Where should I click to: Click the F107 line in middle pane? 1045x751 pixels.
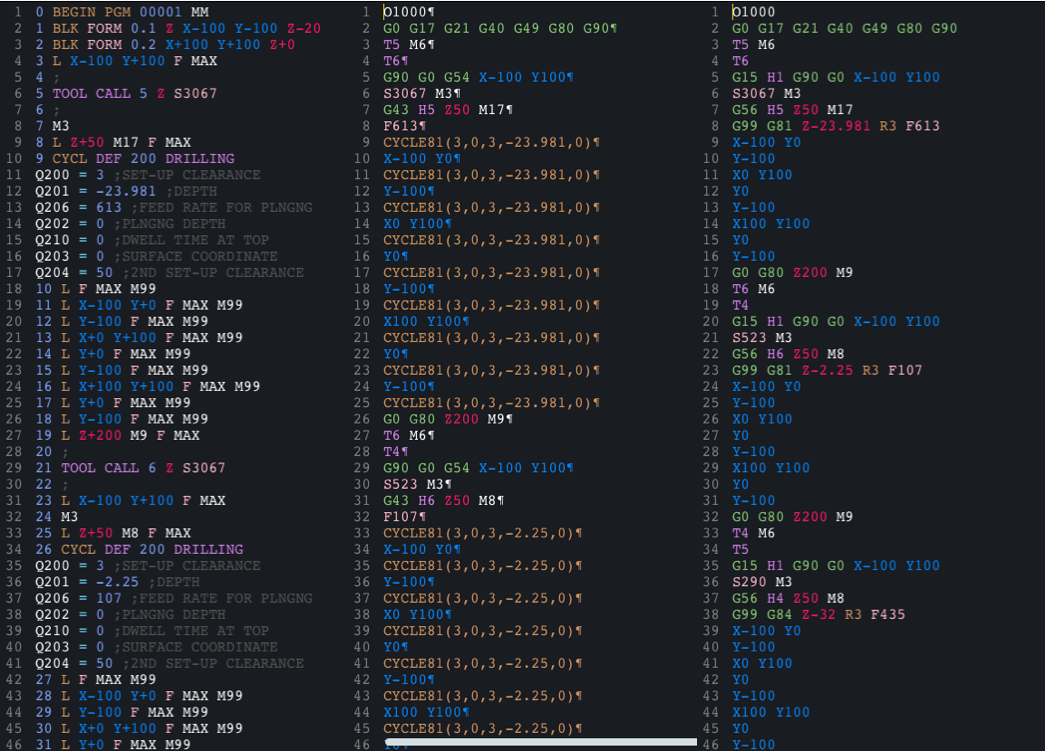403,517
